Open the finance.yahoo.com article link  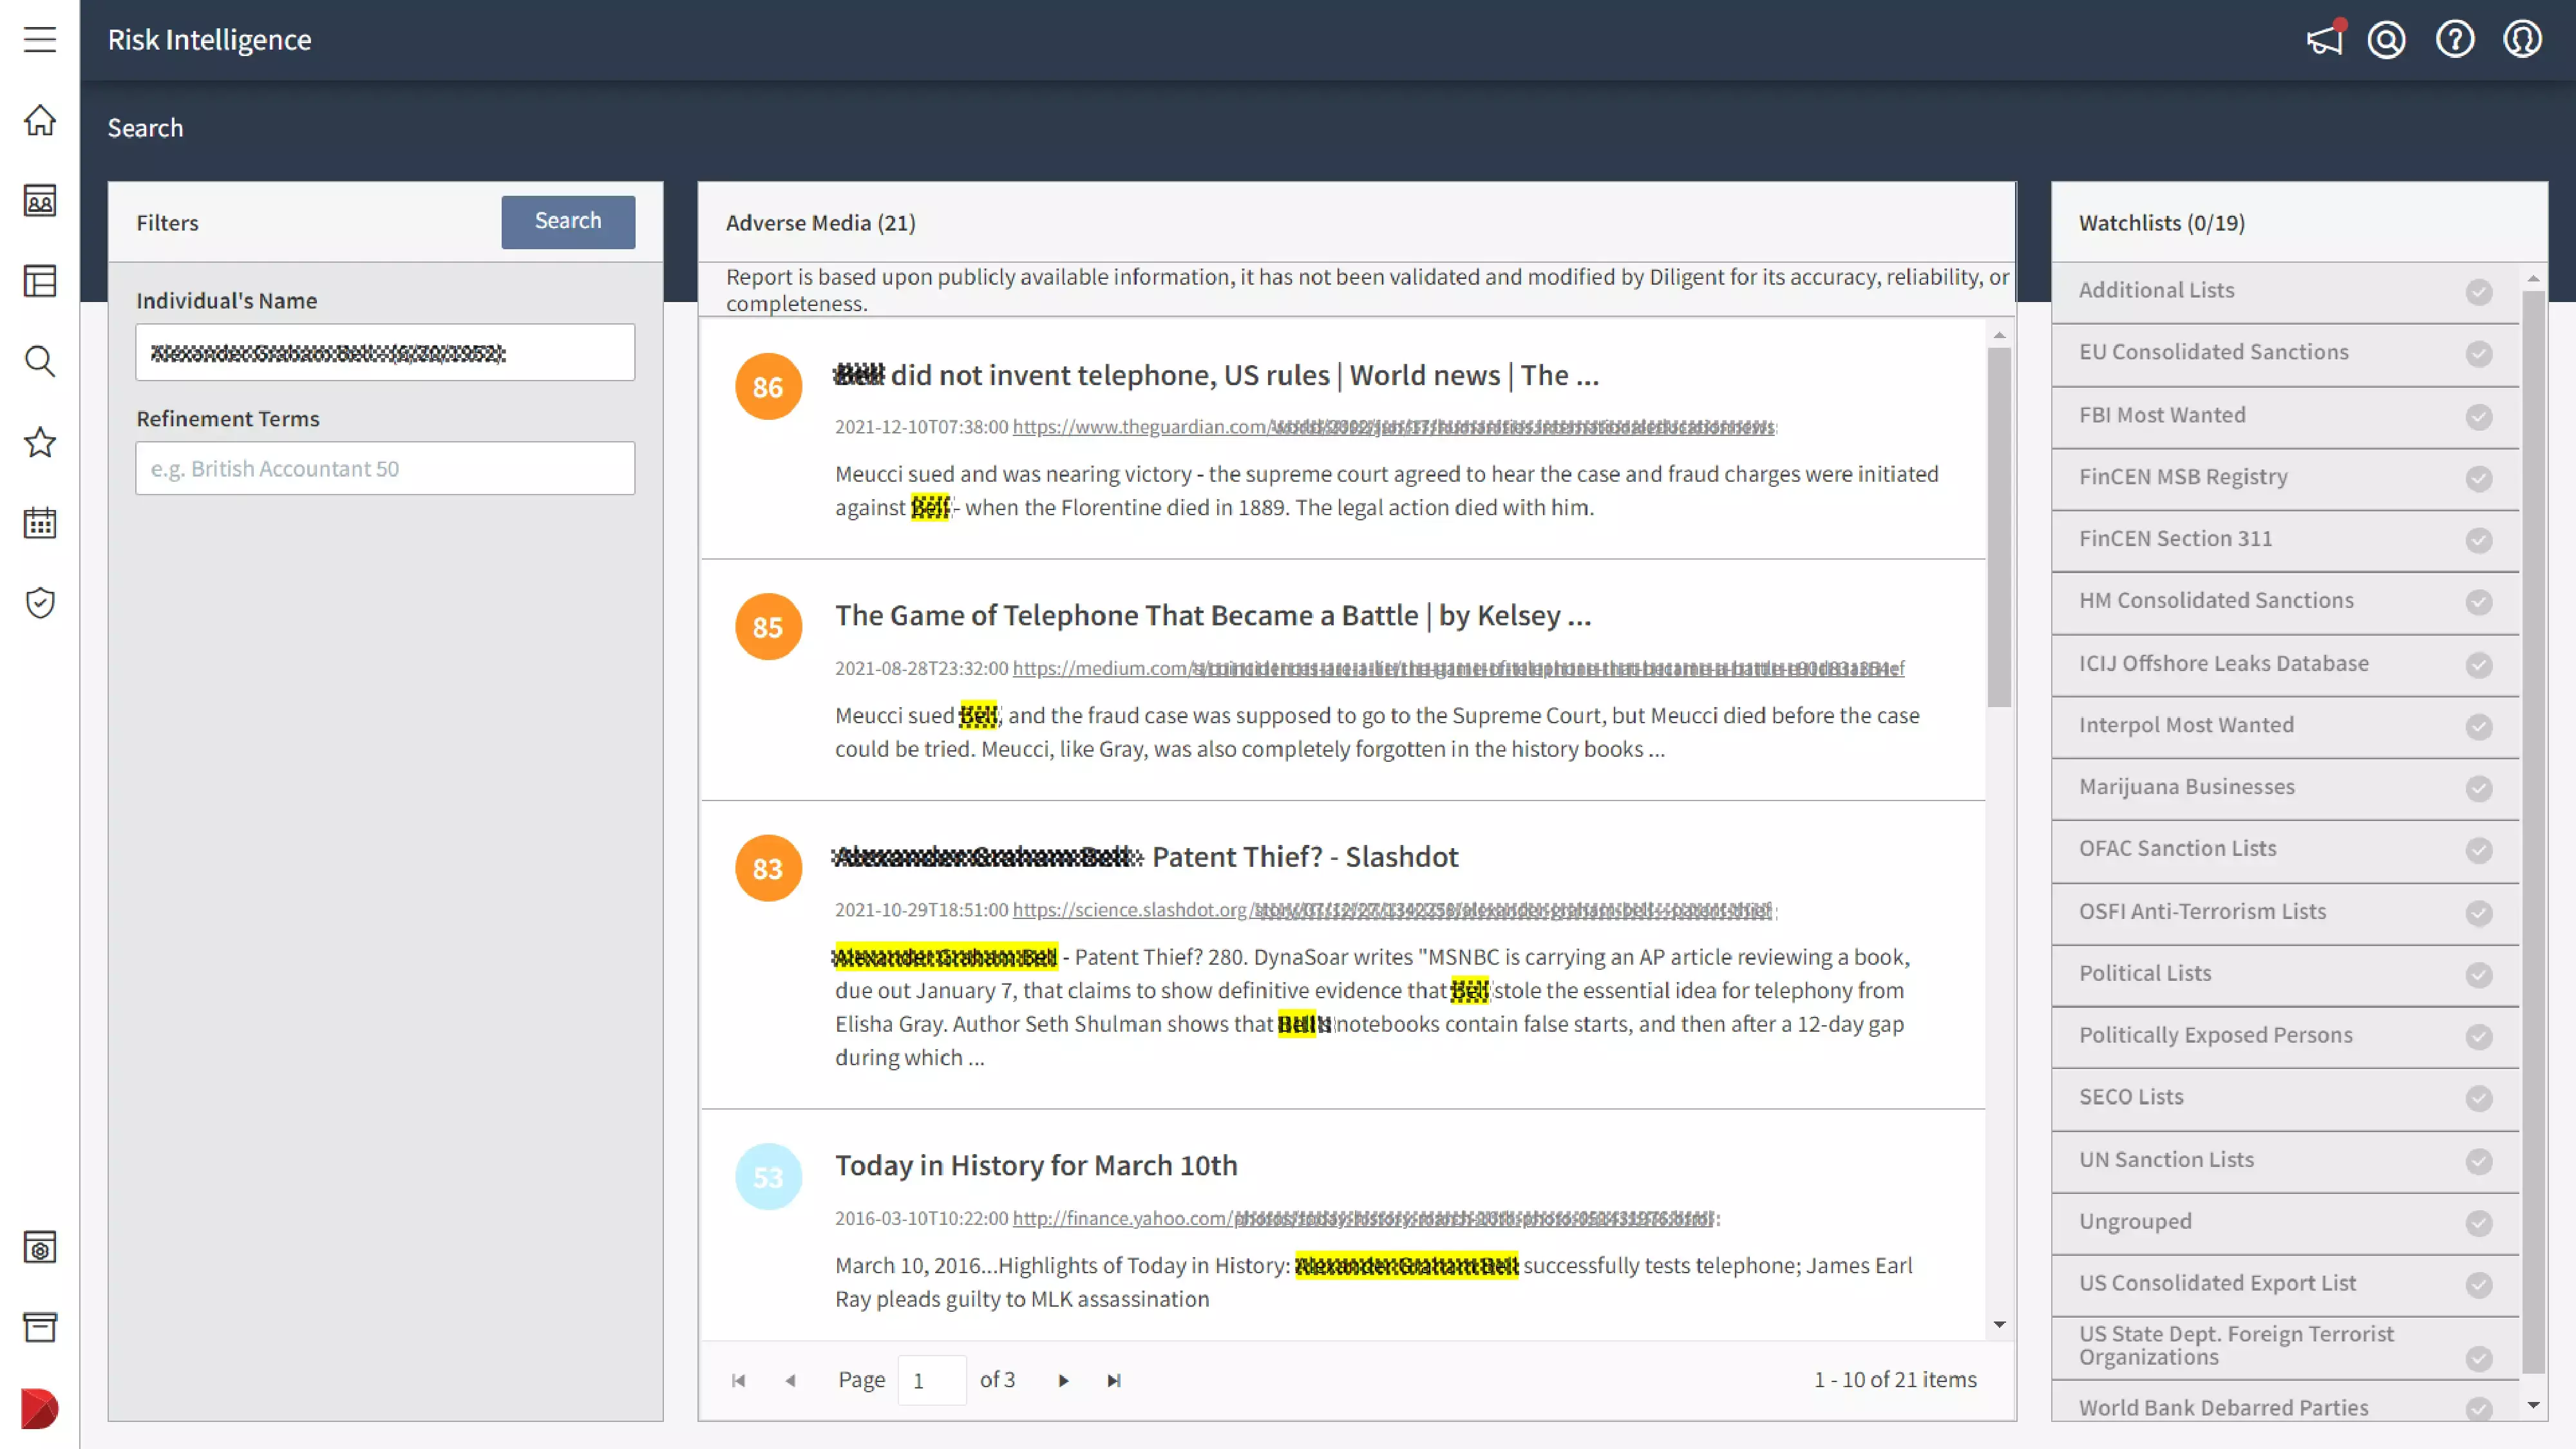[1364, 1219]
